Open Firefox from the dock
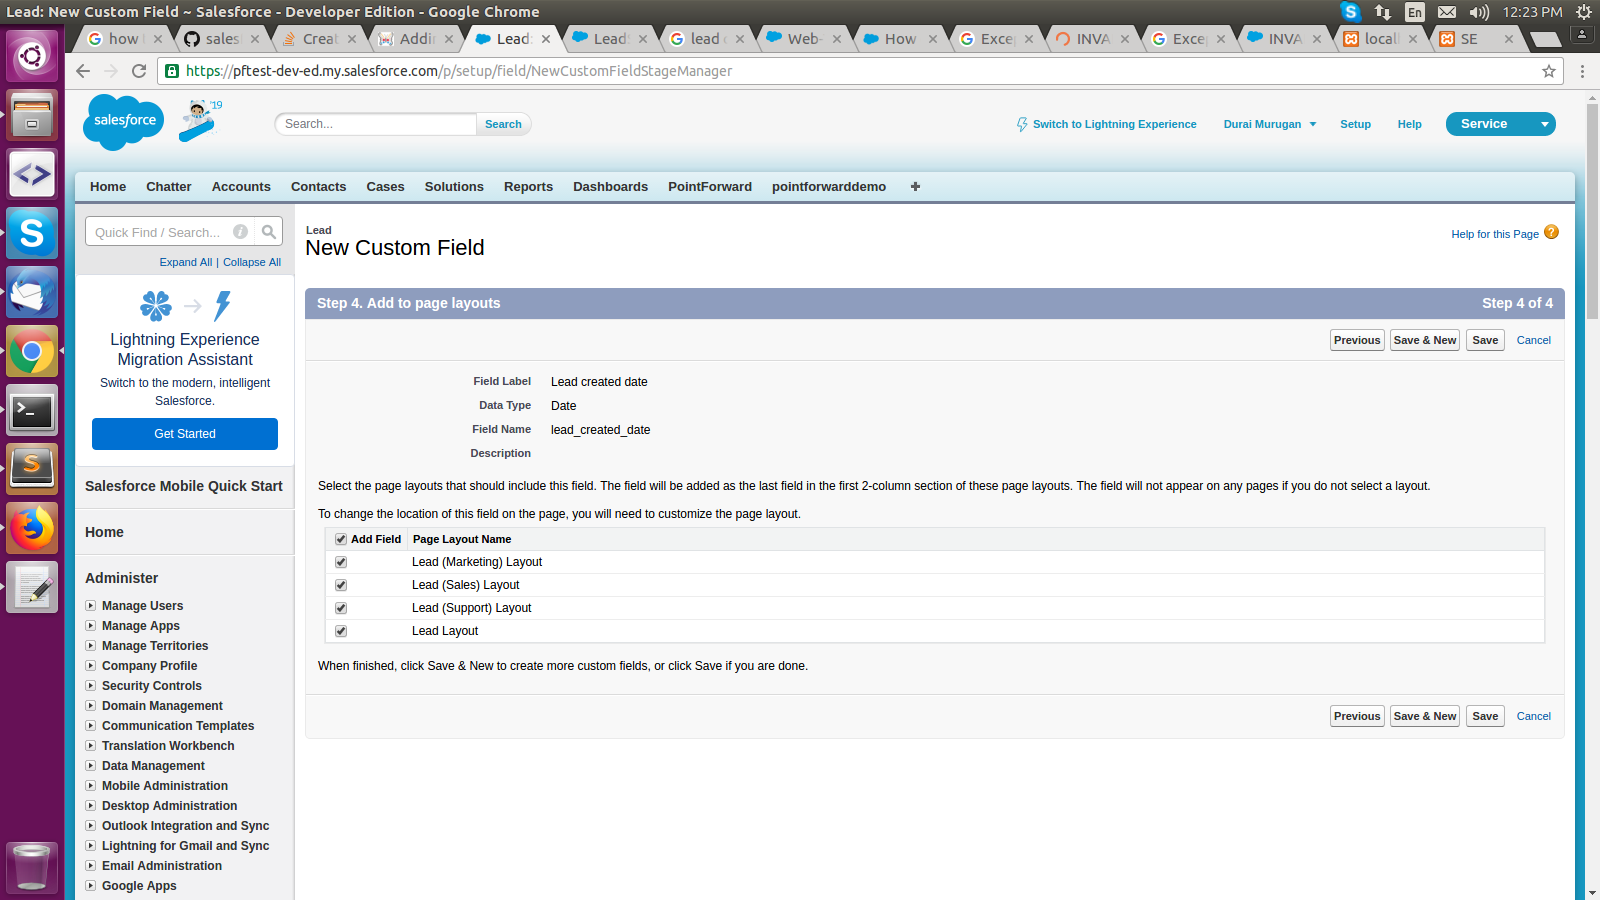This screenshot has height=900, width=1600. pos(32,528)
